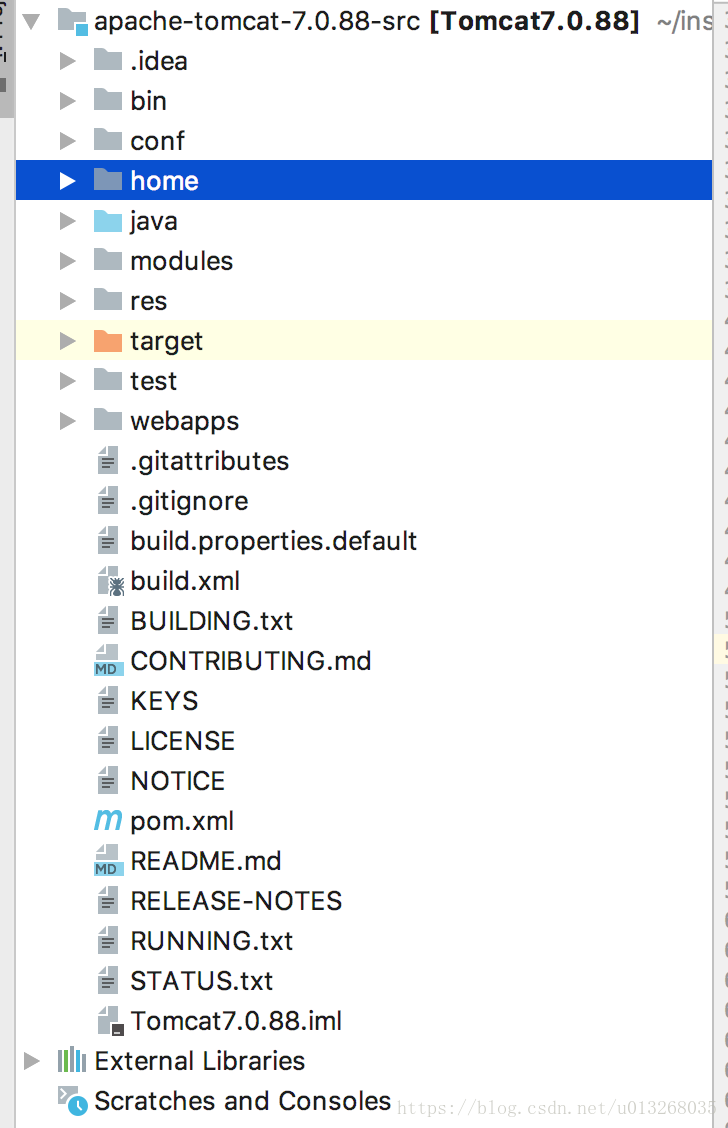Click the Maven icon of pom.xml
The width and height of the screenshot is (728, 1128).
109,820
